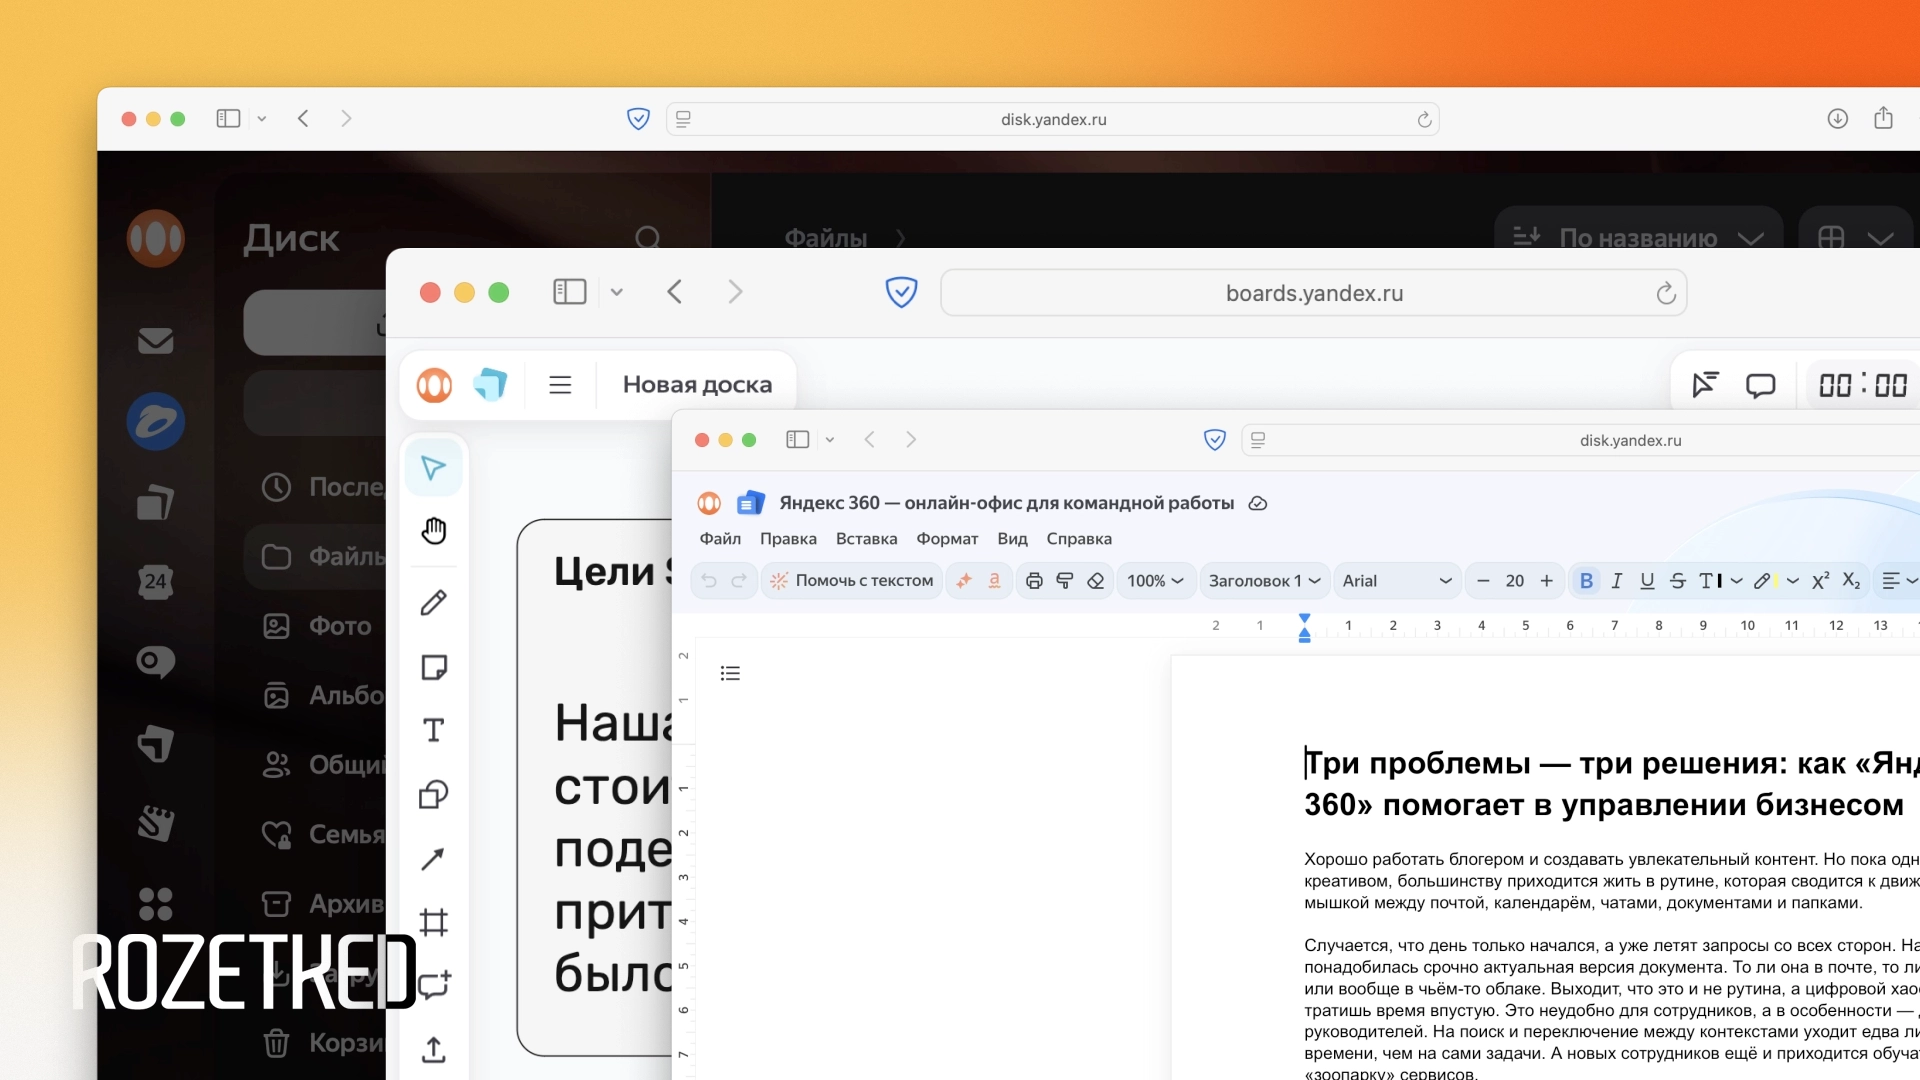Toggle underline formatting
1920x1080 pixels.
click(x=1646, y=580)
